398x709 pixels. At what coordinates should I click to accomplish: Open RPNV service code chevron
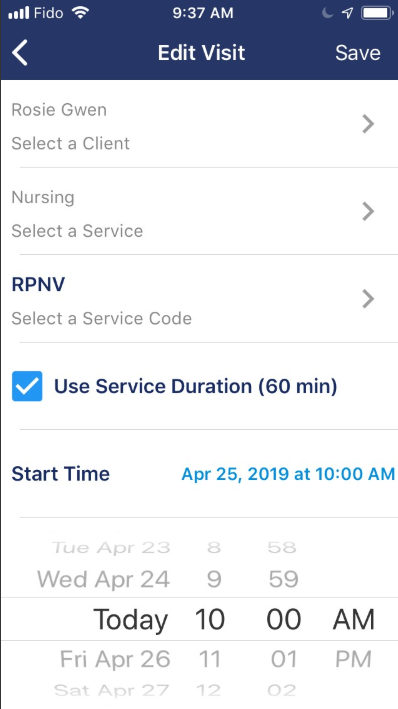(369, 299)
